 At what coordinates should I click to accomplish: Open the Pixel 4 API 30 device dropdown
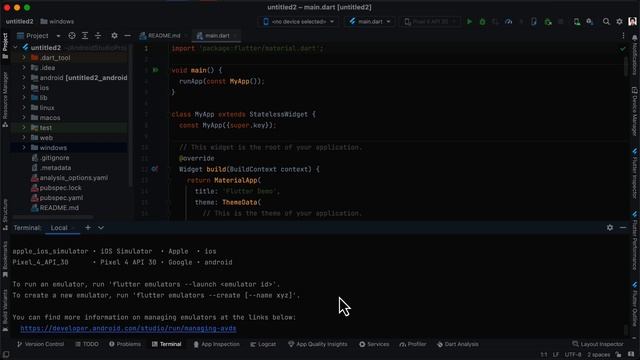click(x=430, y=21)
